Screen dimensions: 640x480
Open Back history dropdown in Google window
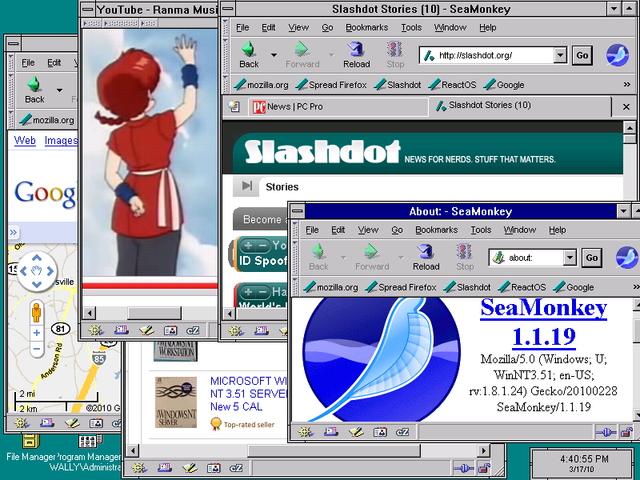point(60,90)
